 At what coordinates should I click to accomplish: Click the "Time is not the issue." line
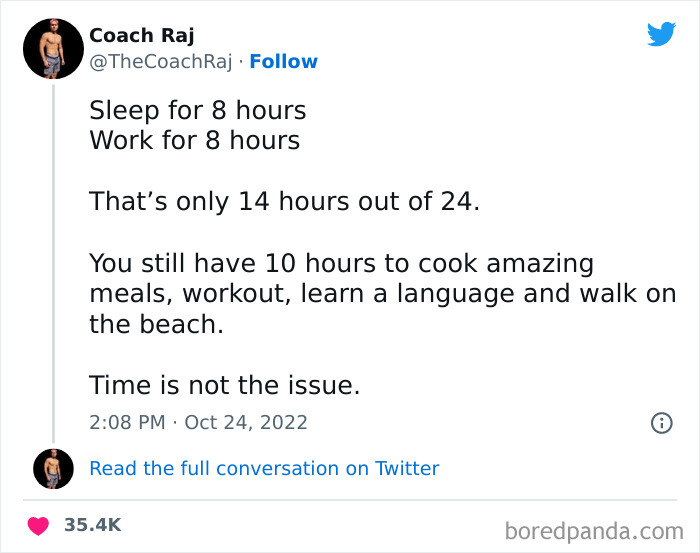(x=224, y=384)
